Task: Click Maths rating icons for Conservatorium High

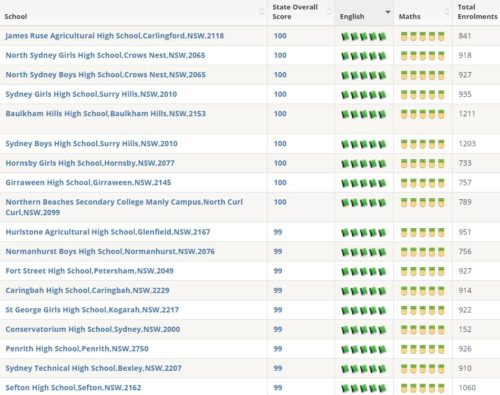Action: tap(423, 330)
